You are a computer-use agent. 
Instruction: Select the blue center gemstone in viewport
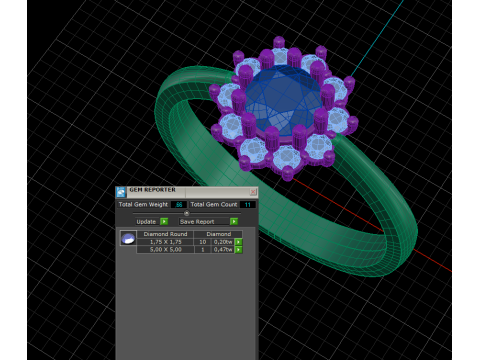click(283, 100)
